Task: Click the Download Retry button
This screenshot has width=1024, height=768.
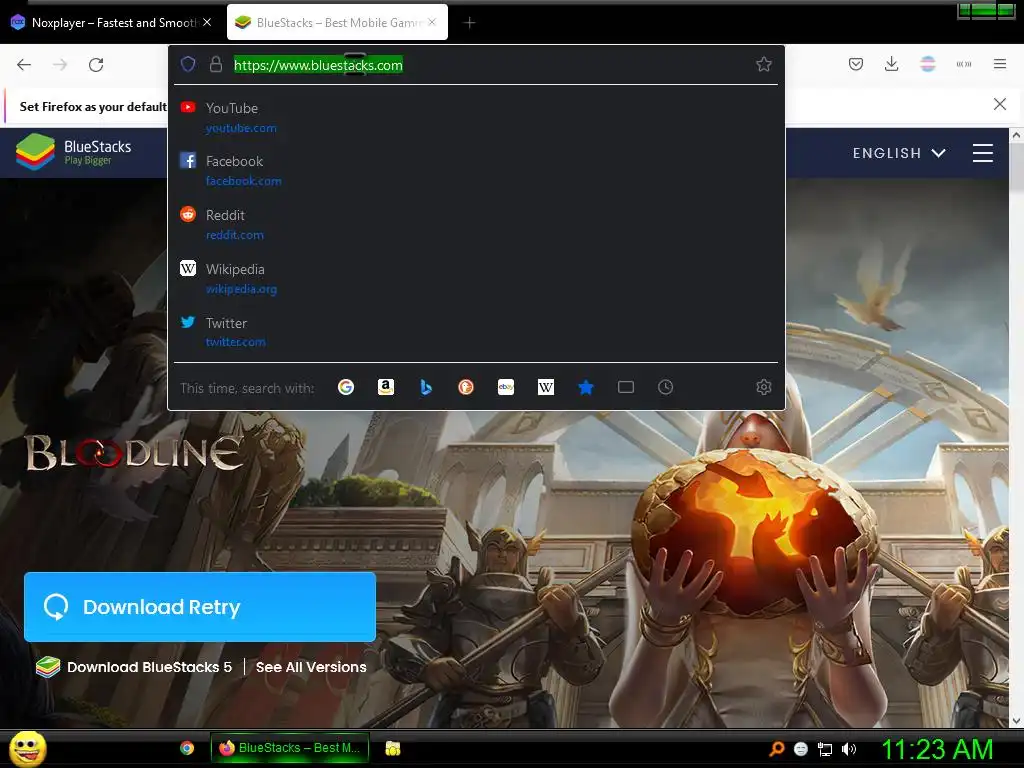Action: tap(200, 607)
